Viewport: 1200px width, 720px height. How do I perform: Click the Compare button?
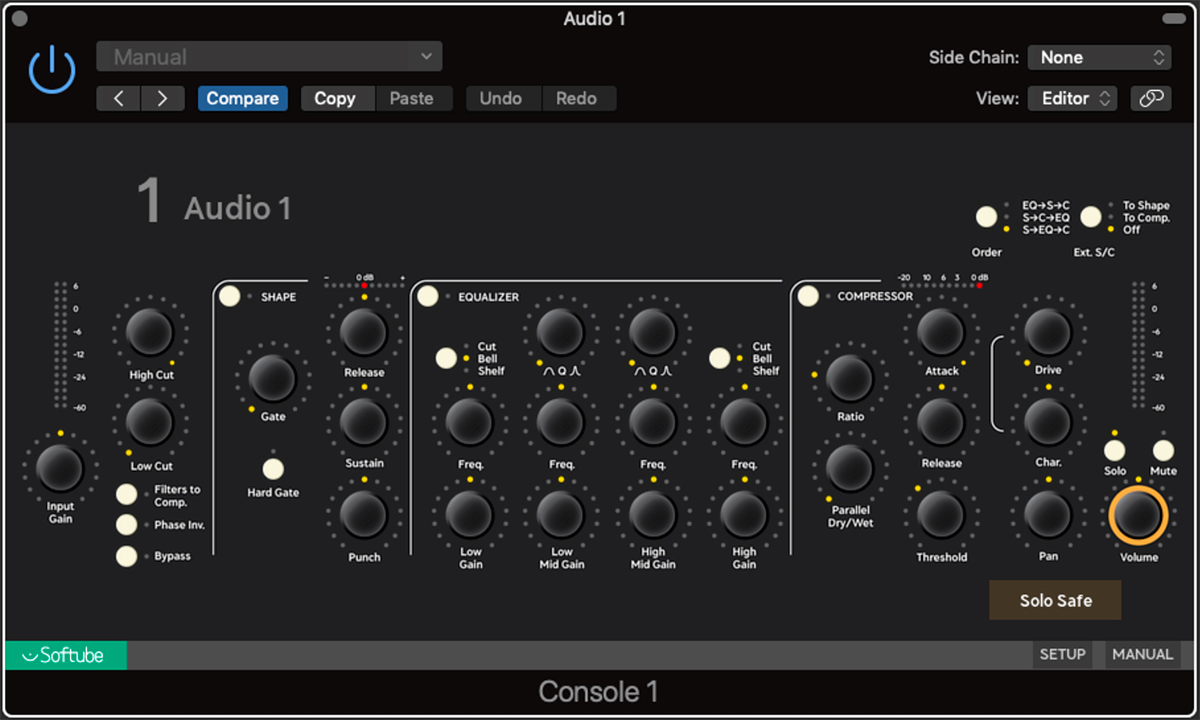[x=242, y=98]
